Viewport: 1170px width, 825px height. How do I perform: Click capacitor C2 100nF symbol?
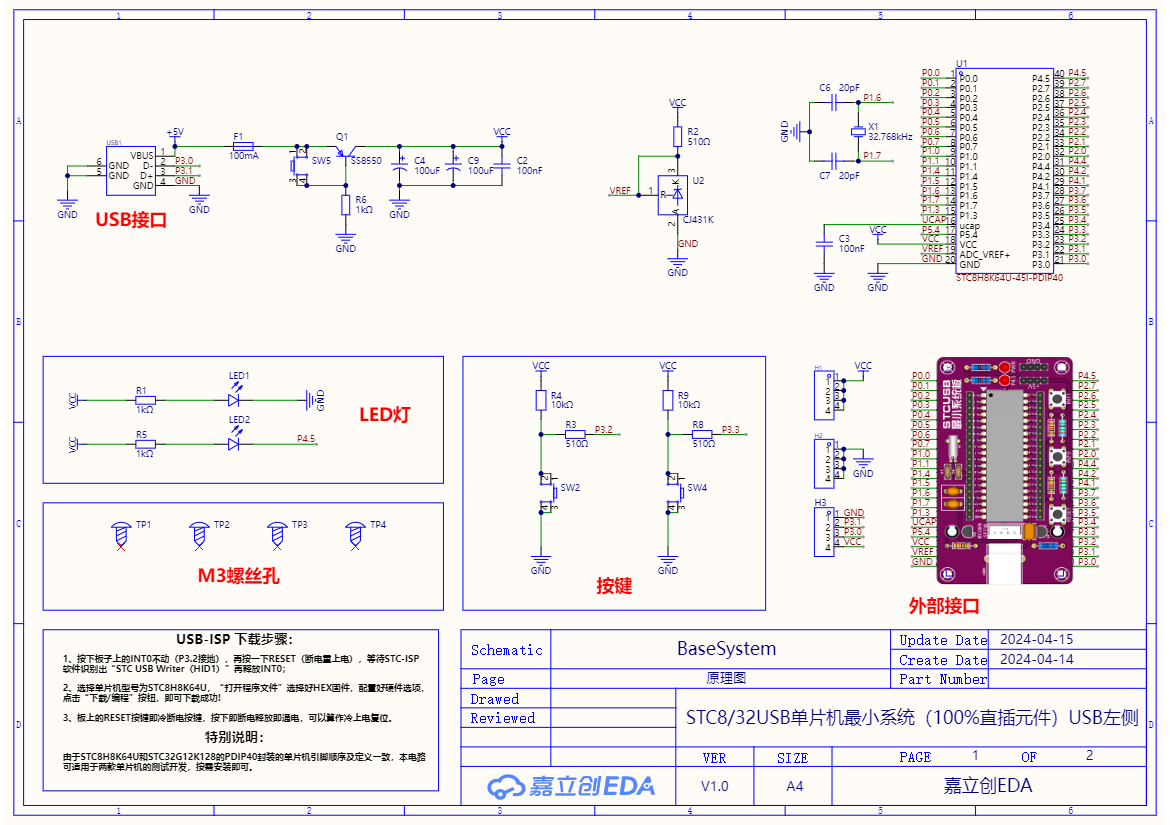(x=502, y=166)
